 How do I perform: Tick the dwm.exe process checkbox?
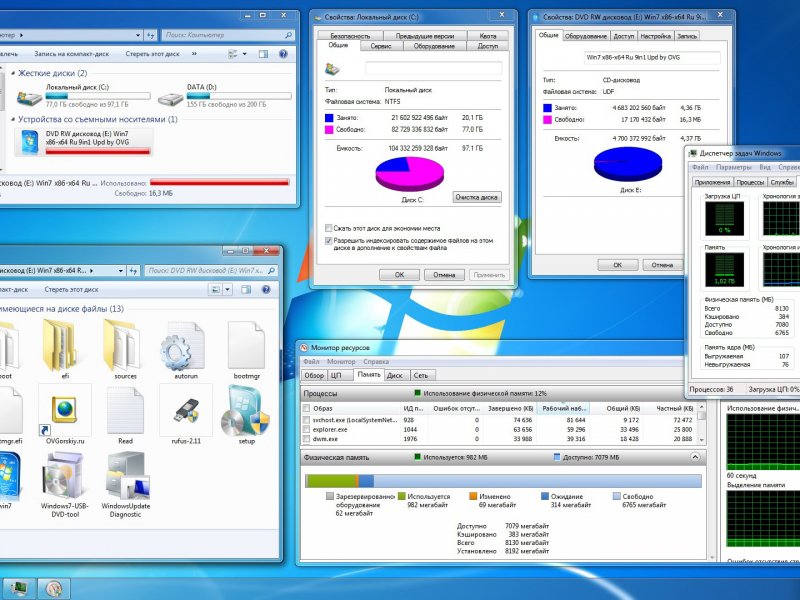pyautogui.click(x=306, y=439)
